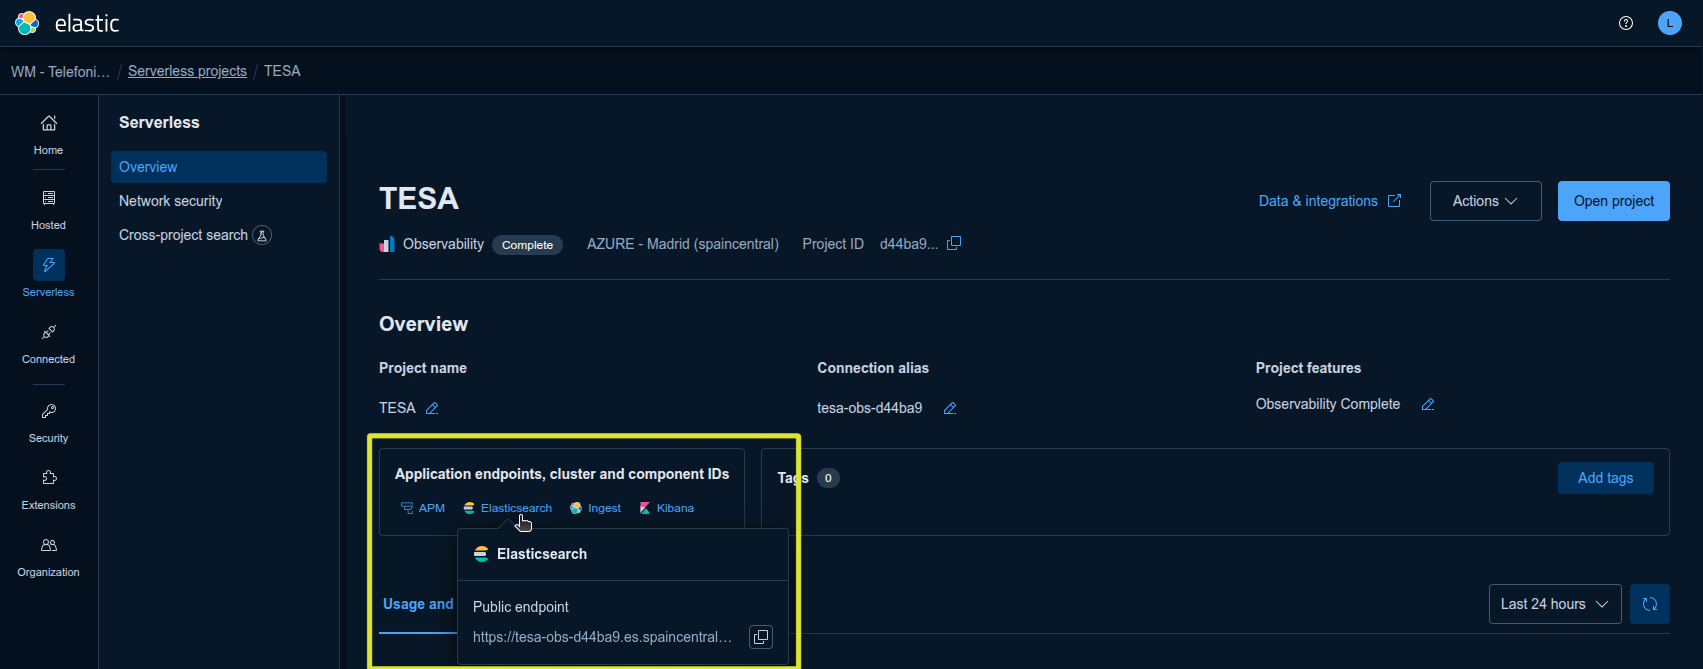Open the Last 24 hours selector
Image resolution: width=1703 pixels, height=669 pixels.
(1555, 604)
